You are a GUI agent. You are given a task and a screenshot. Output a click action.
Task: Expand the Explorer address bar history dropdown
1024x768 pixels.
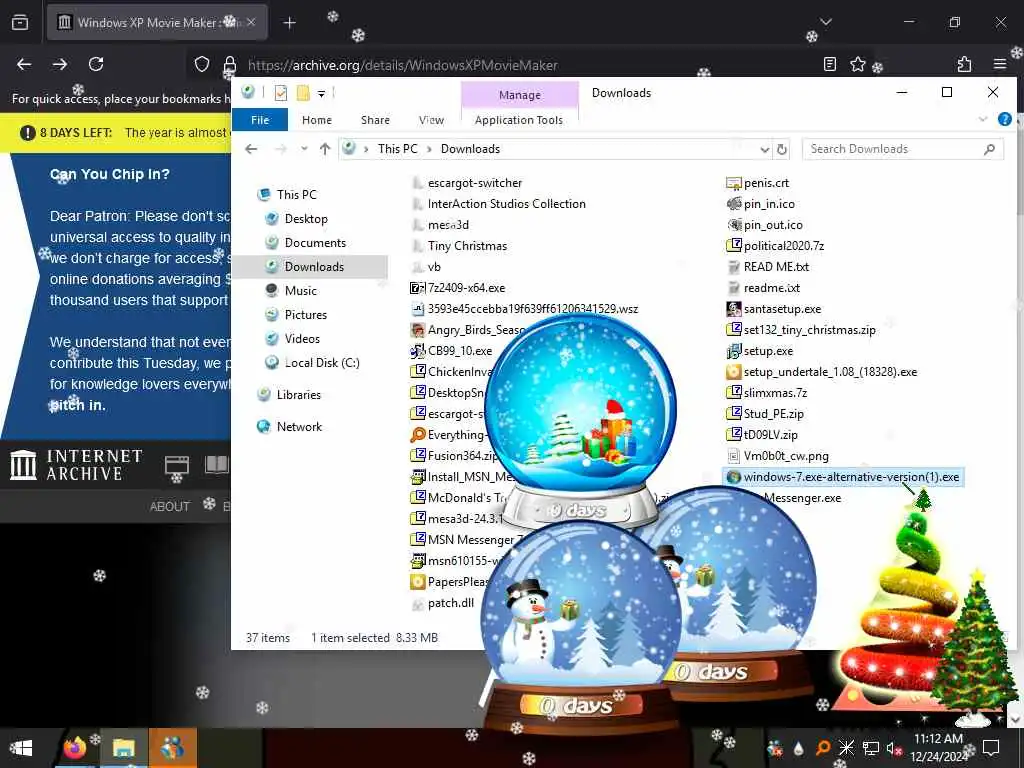765,150
